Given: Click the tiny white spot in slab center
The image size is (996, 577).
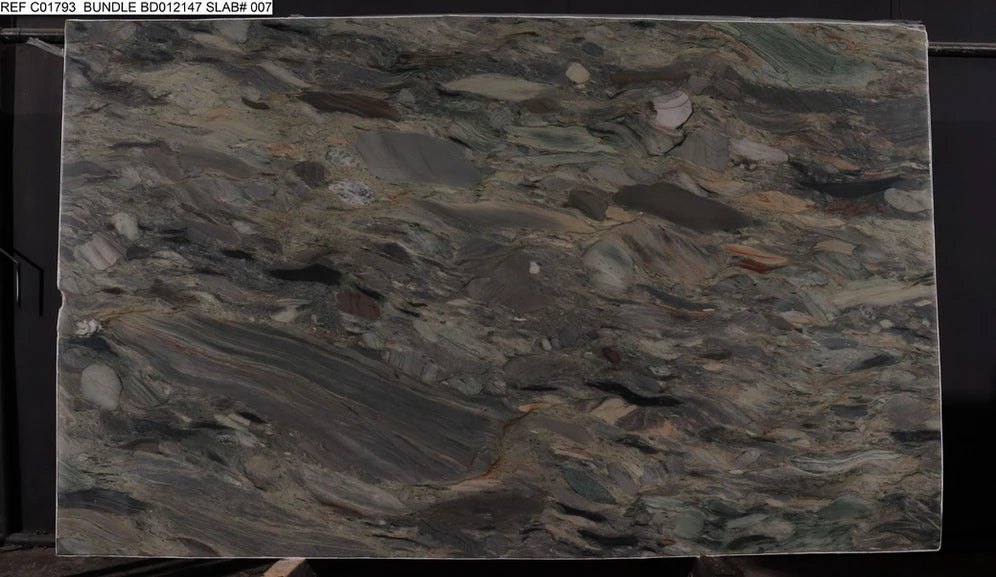Looking at the screenshot, I should coord(534,268).
